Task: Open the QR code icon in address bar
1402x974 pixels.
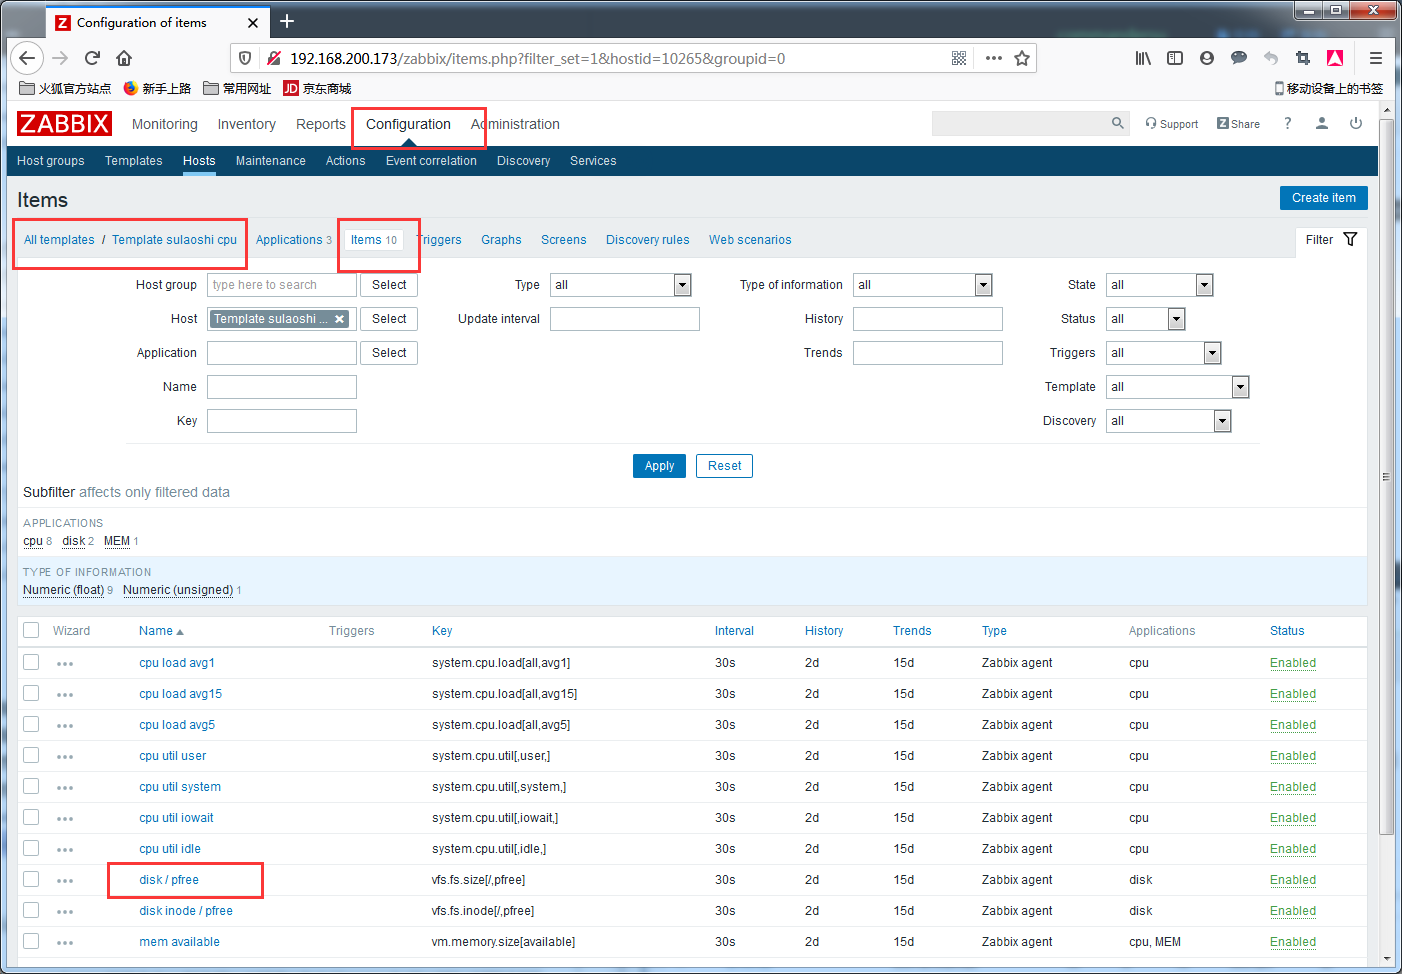Action: (959, 58)
